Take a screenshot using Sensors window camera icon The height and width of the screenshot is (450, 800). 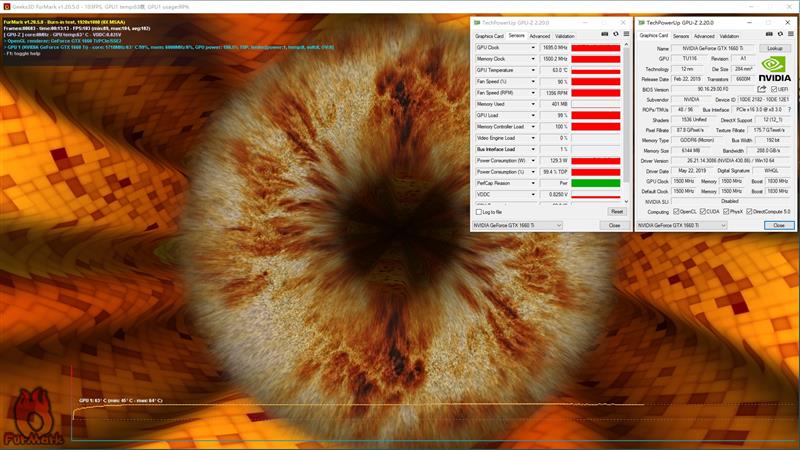click(605, 34)
